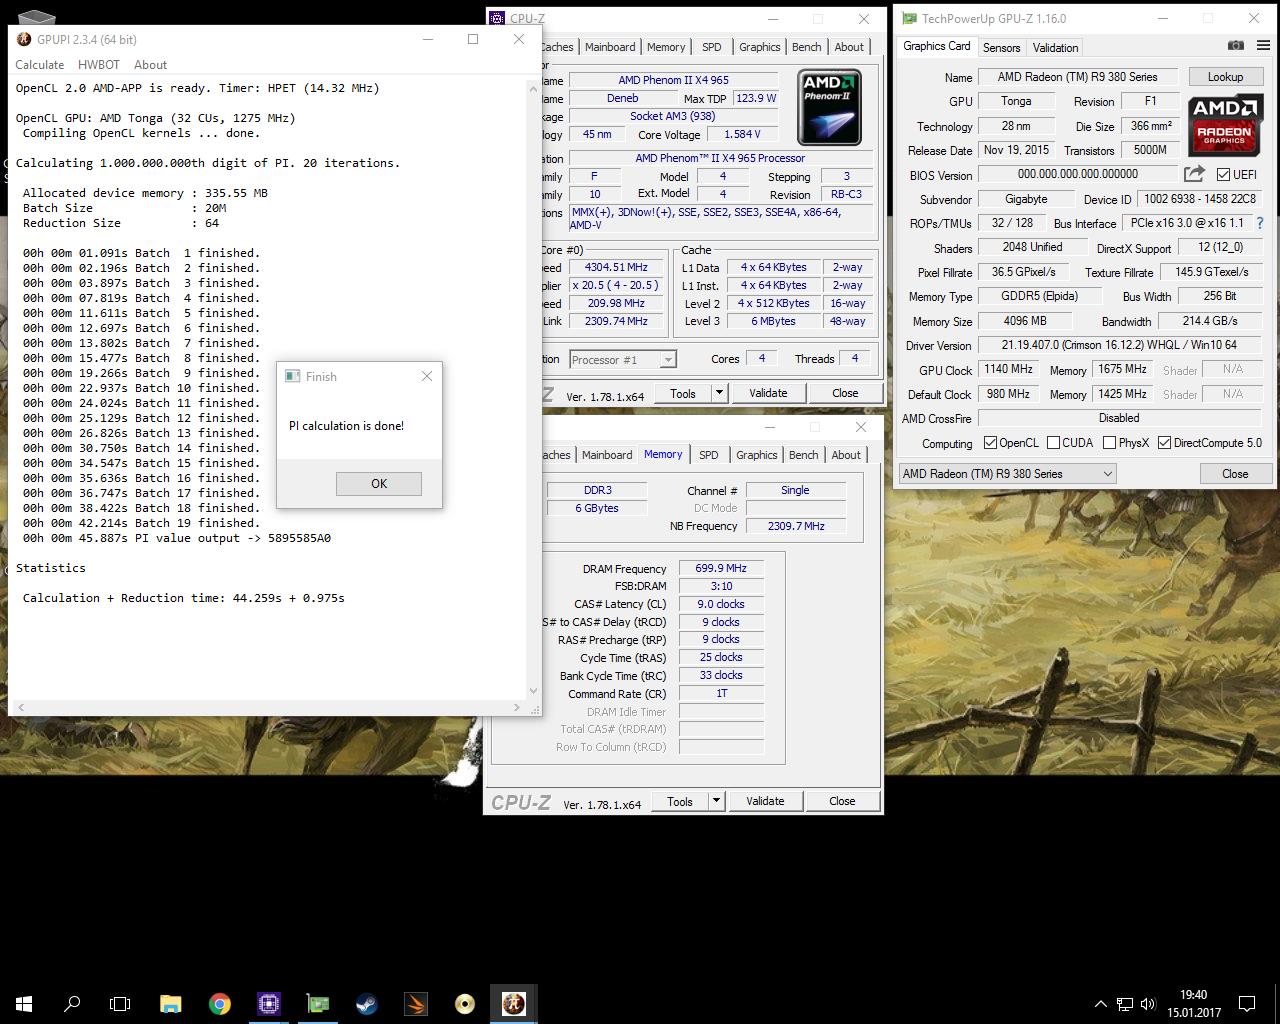The height and width of the screenshot is (1024, 1280).
Task: Open the orange bird app in the taskbar
Action: coord(416,1004)
